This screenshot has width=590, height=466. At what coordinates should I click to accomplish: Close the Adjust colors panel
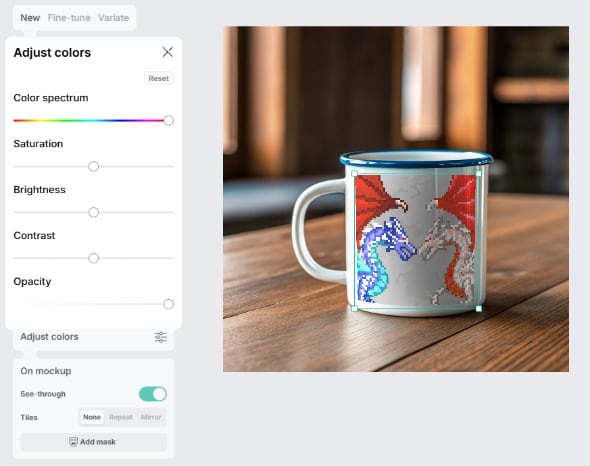point(167,52)
